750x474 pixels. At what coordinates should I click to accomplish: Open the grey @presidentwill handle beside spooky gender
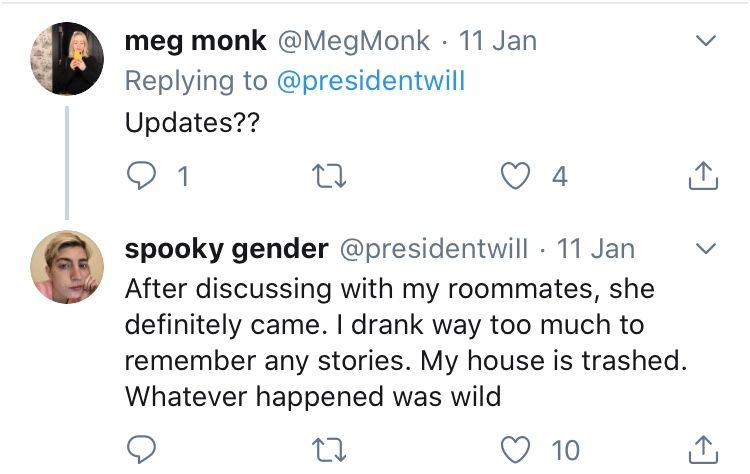click(434, 250)
